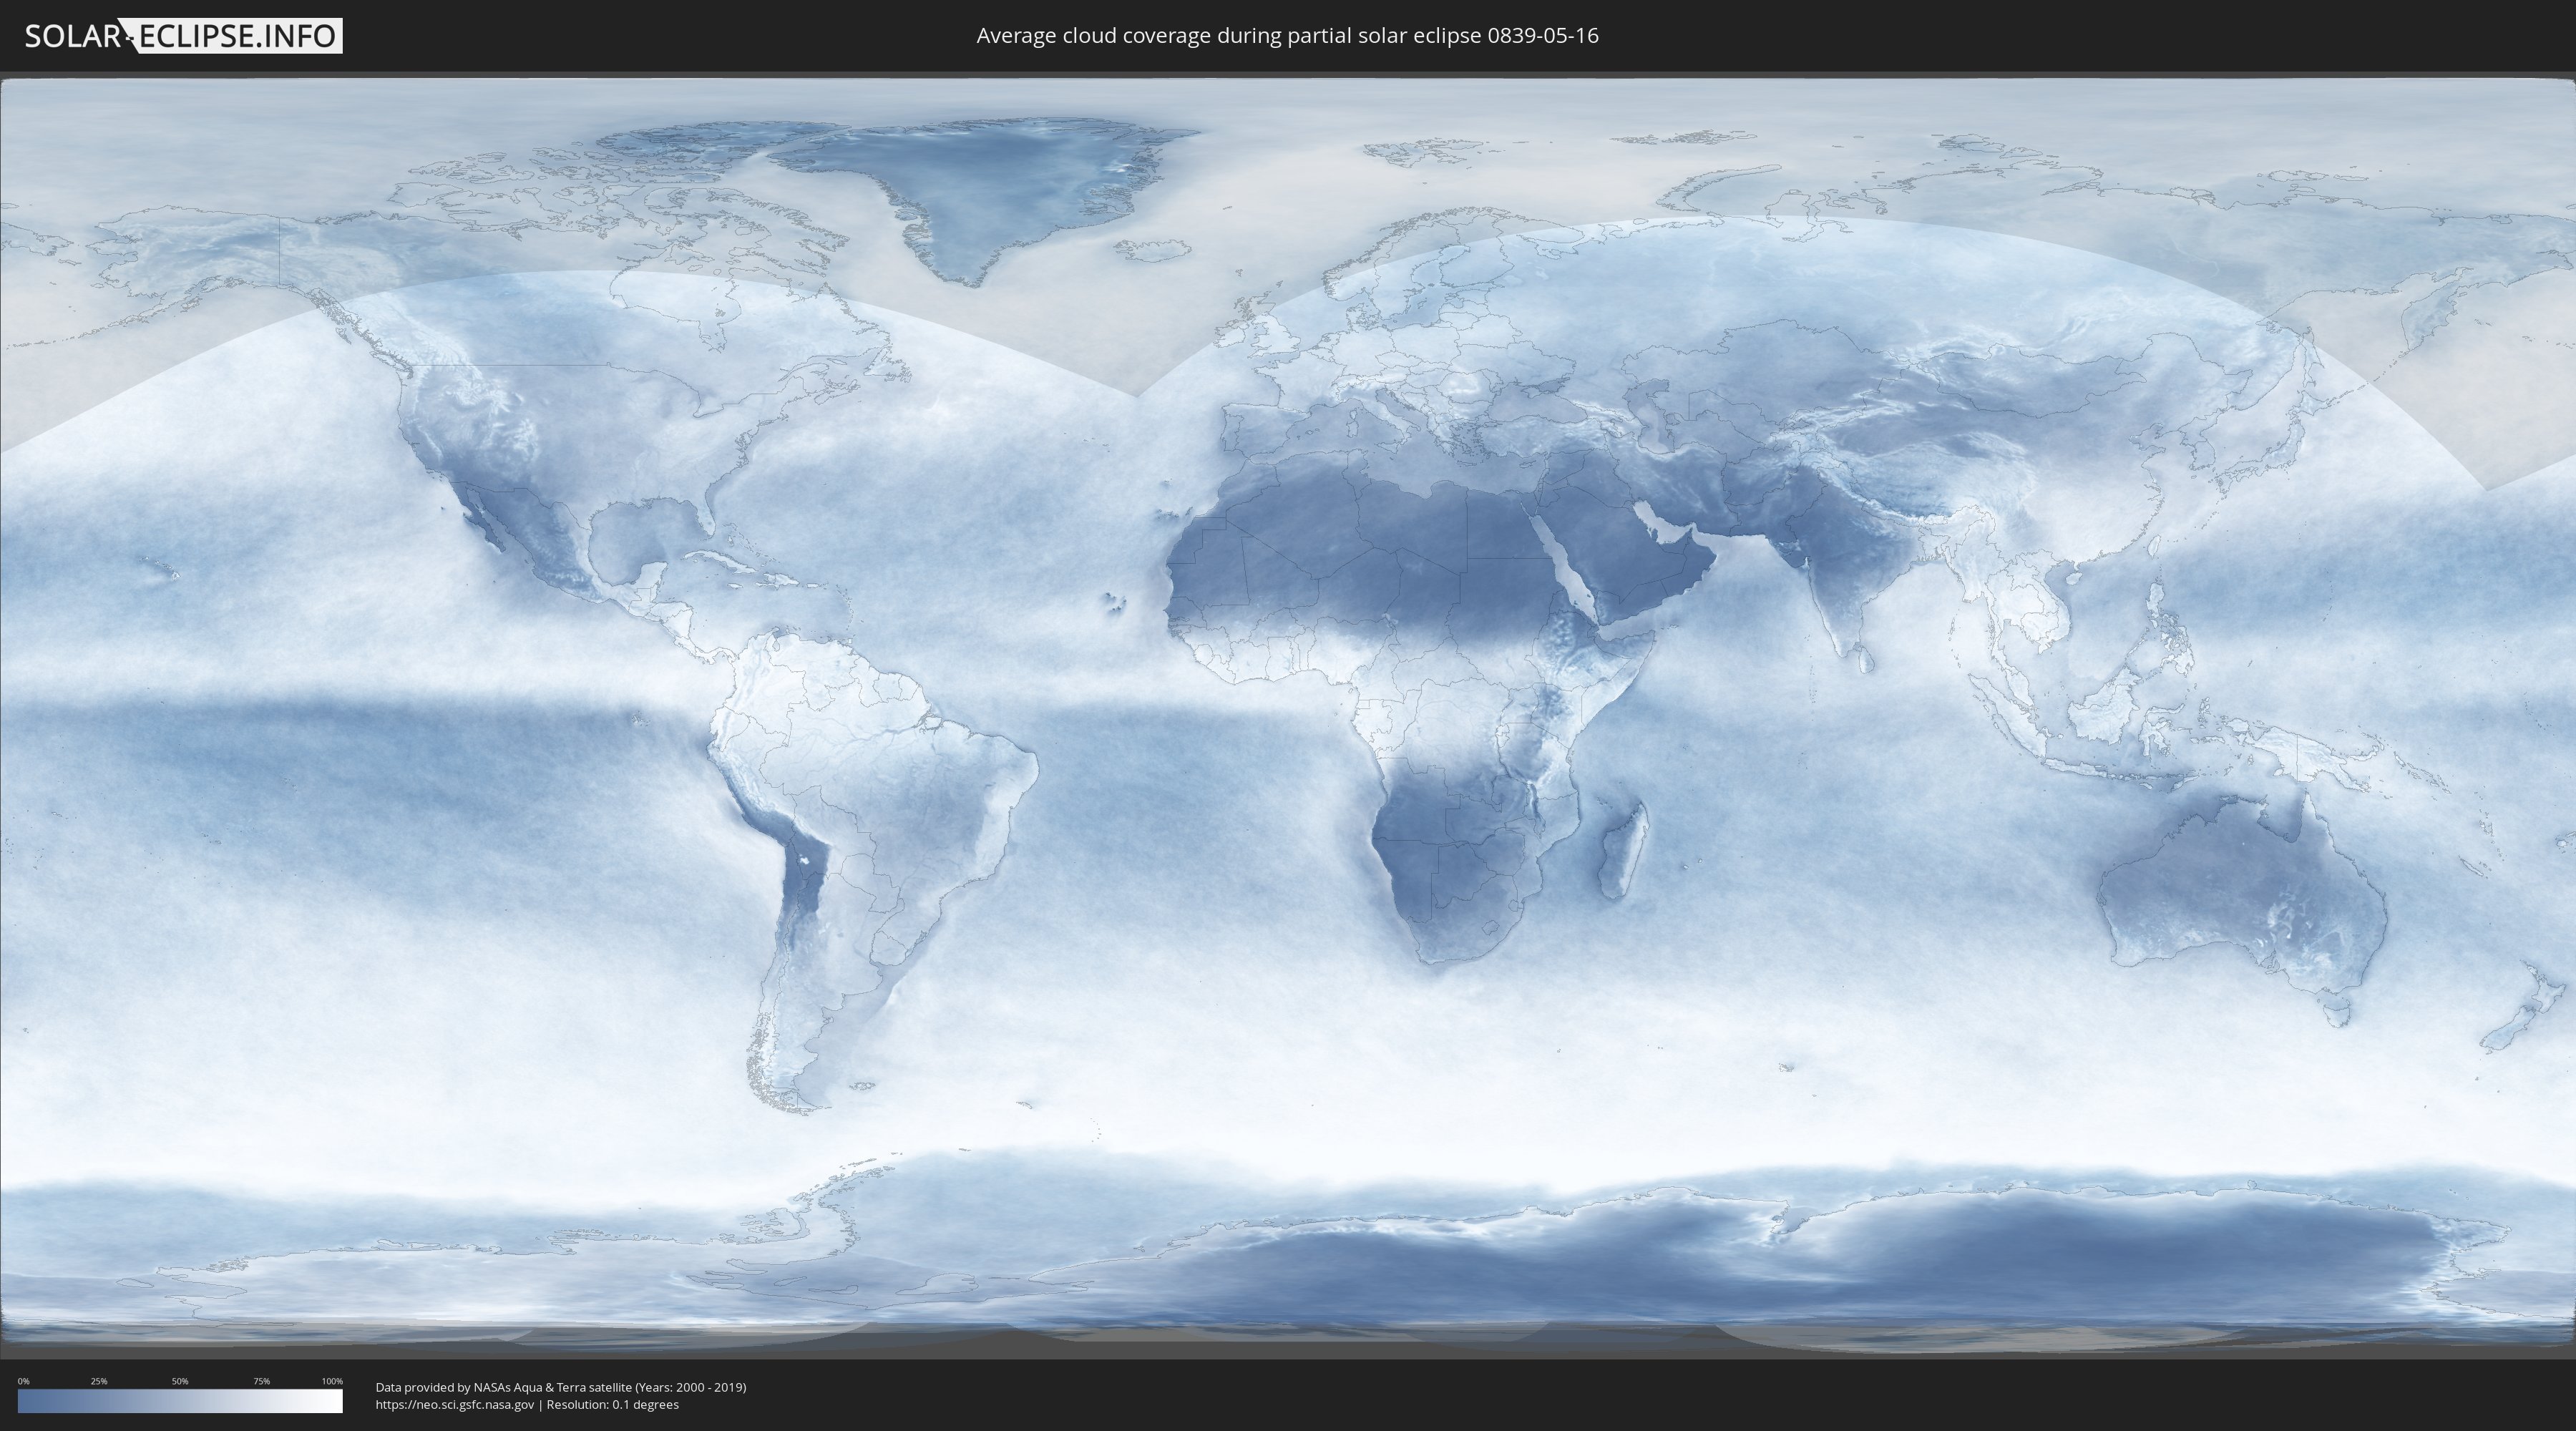2576x1431 pixels.
Task: Click the 50% legend label
Action: point(180,1381)
